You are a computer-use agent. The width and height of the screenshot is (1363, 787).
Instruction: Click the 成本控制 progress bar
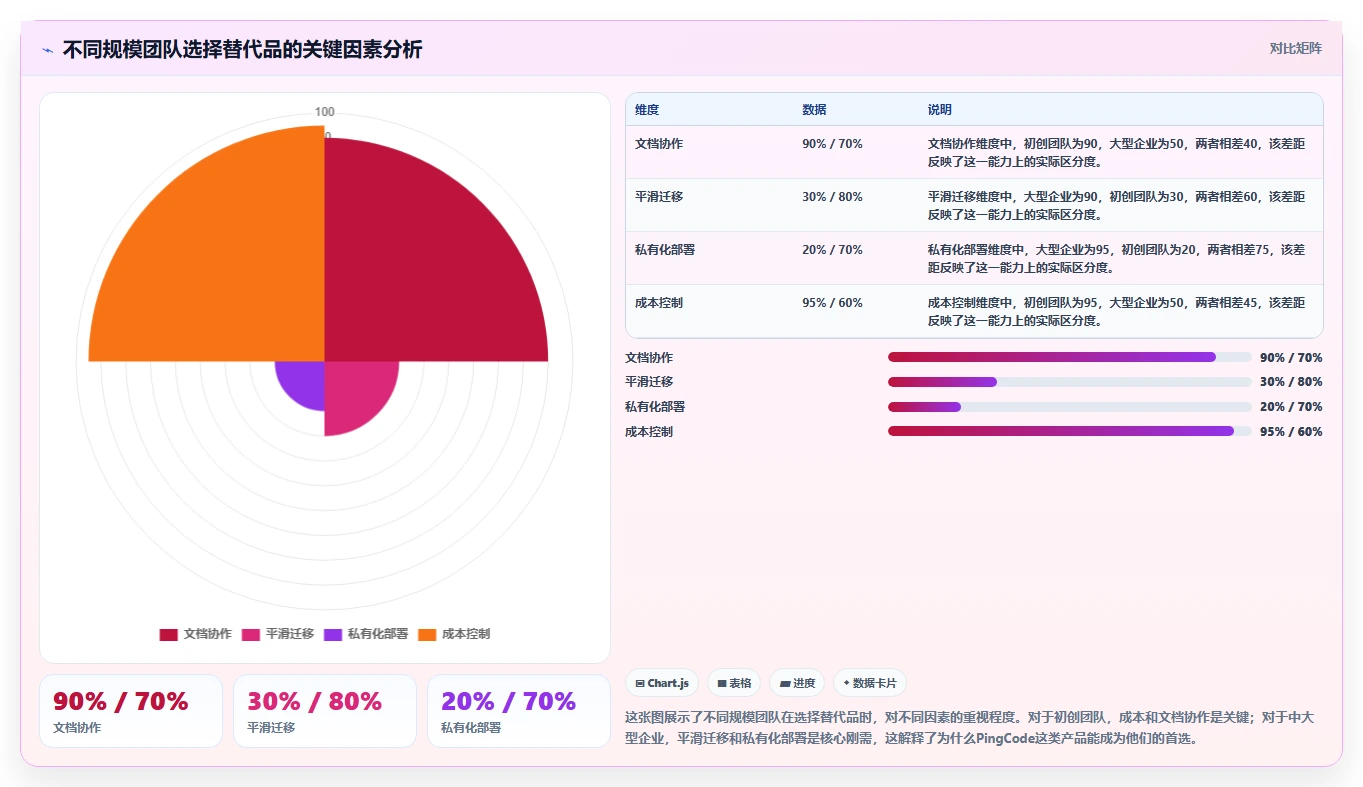tap(1069, 431)
